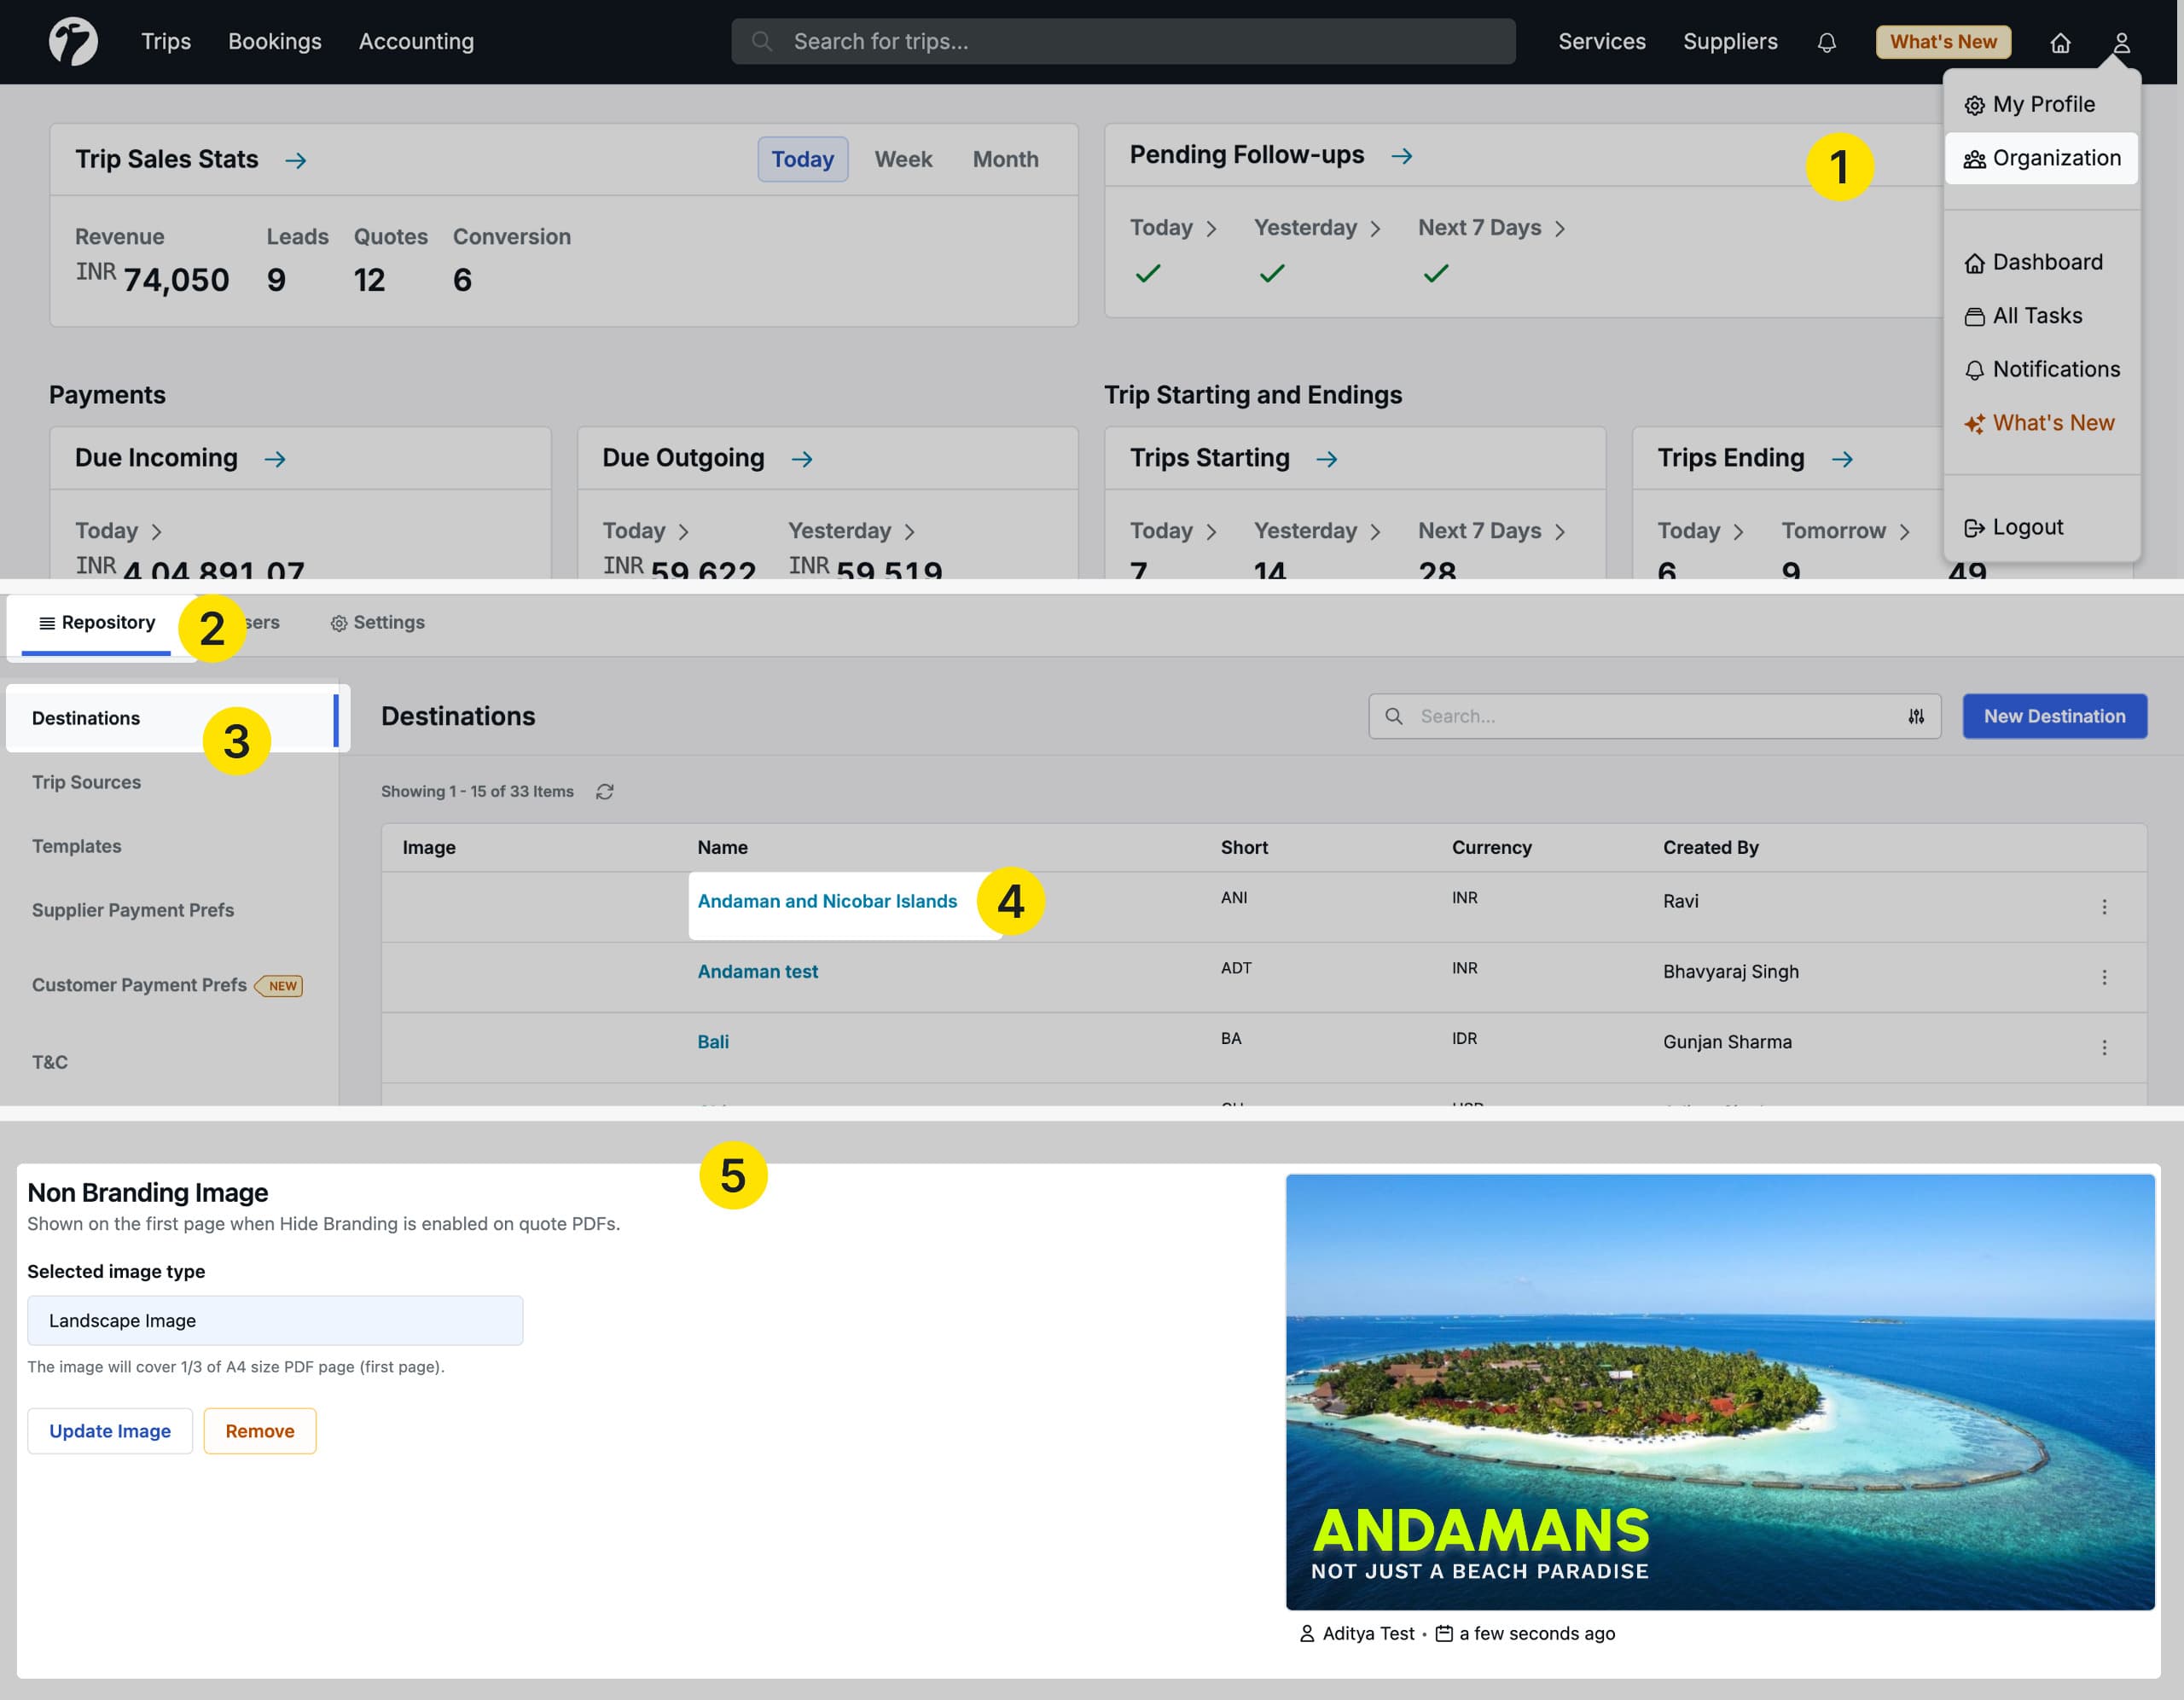
Task: Click the Remove image button
Action: (260, 1431)
